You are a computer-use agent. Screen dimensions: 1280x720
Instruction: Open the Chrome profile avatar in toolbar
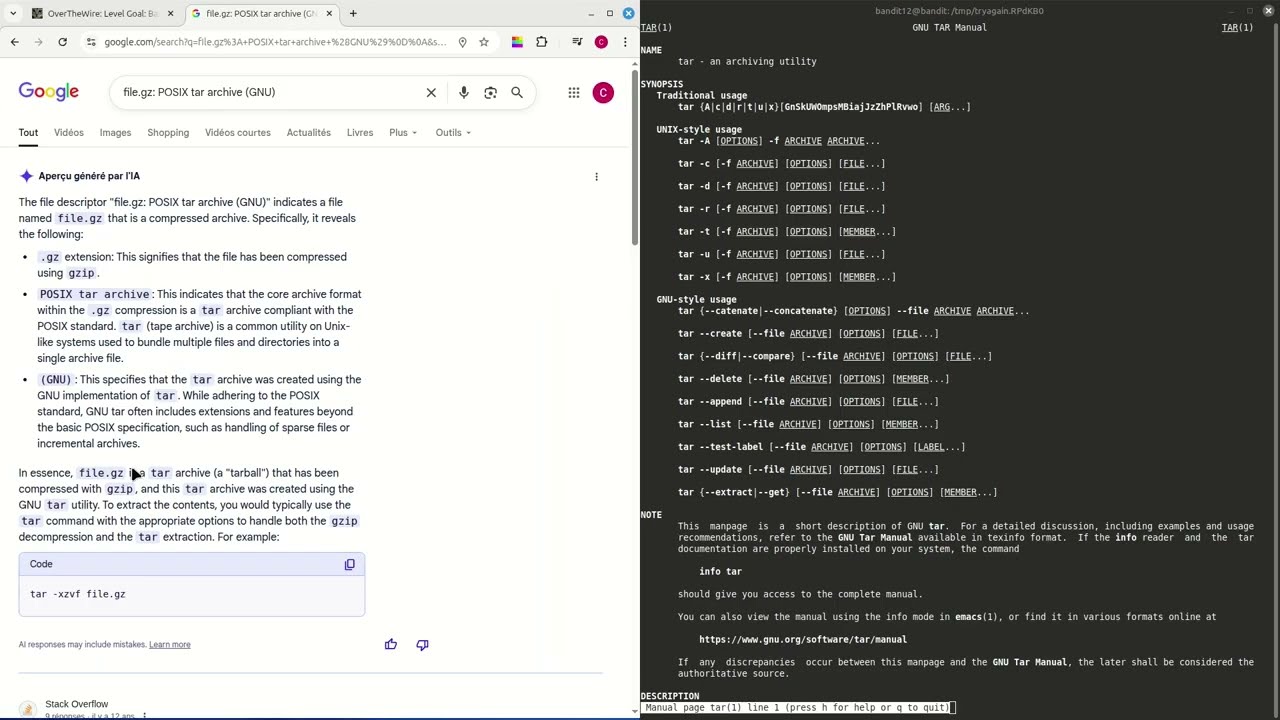(601, 42)
